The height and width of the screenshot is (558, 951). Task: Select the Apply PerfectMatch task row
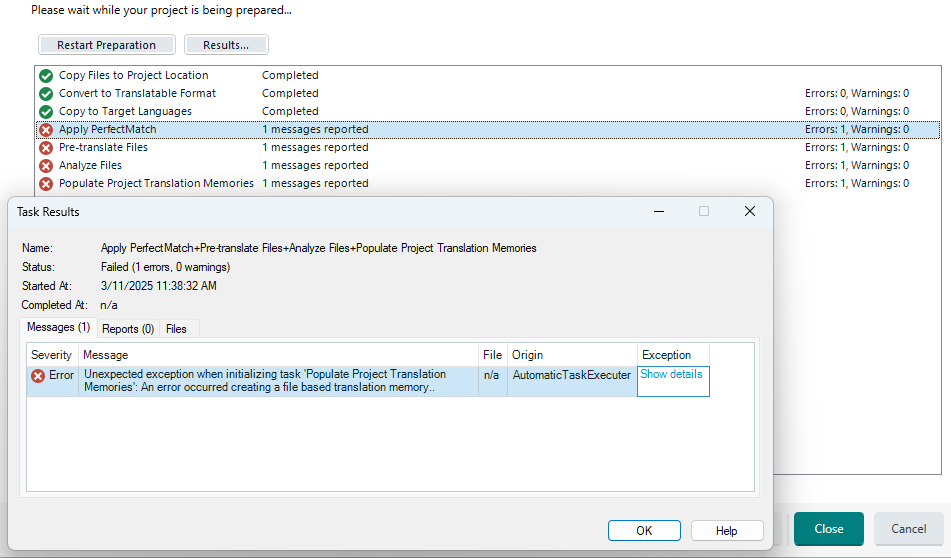(488, 129)
